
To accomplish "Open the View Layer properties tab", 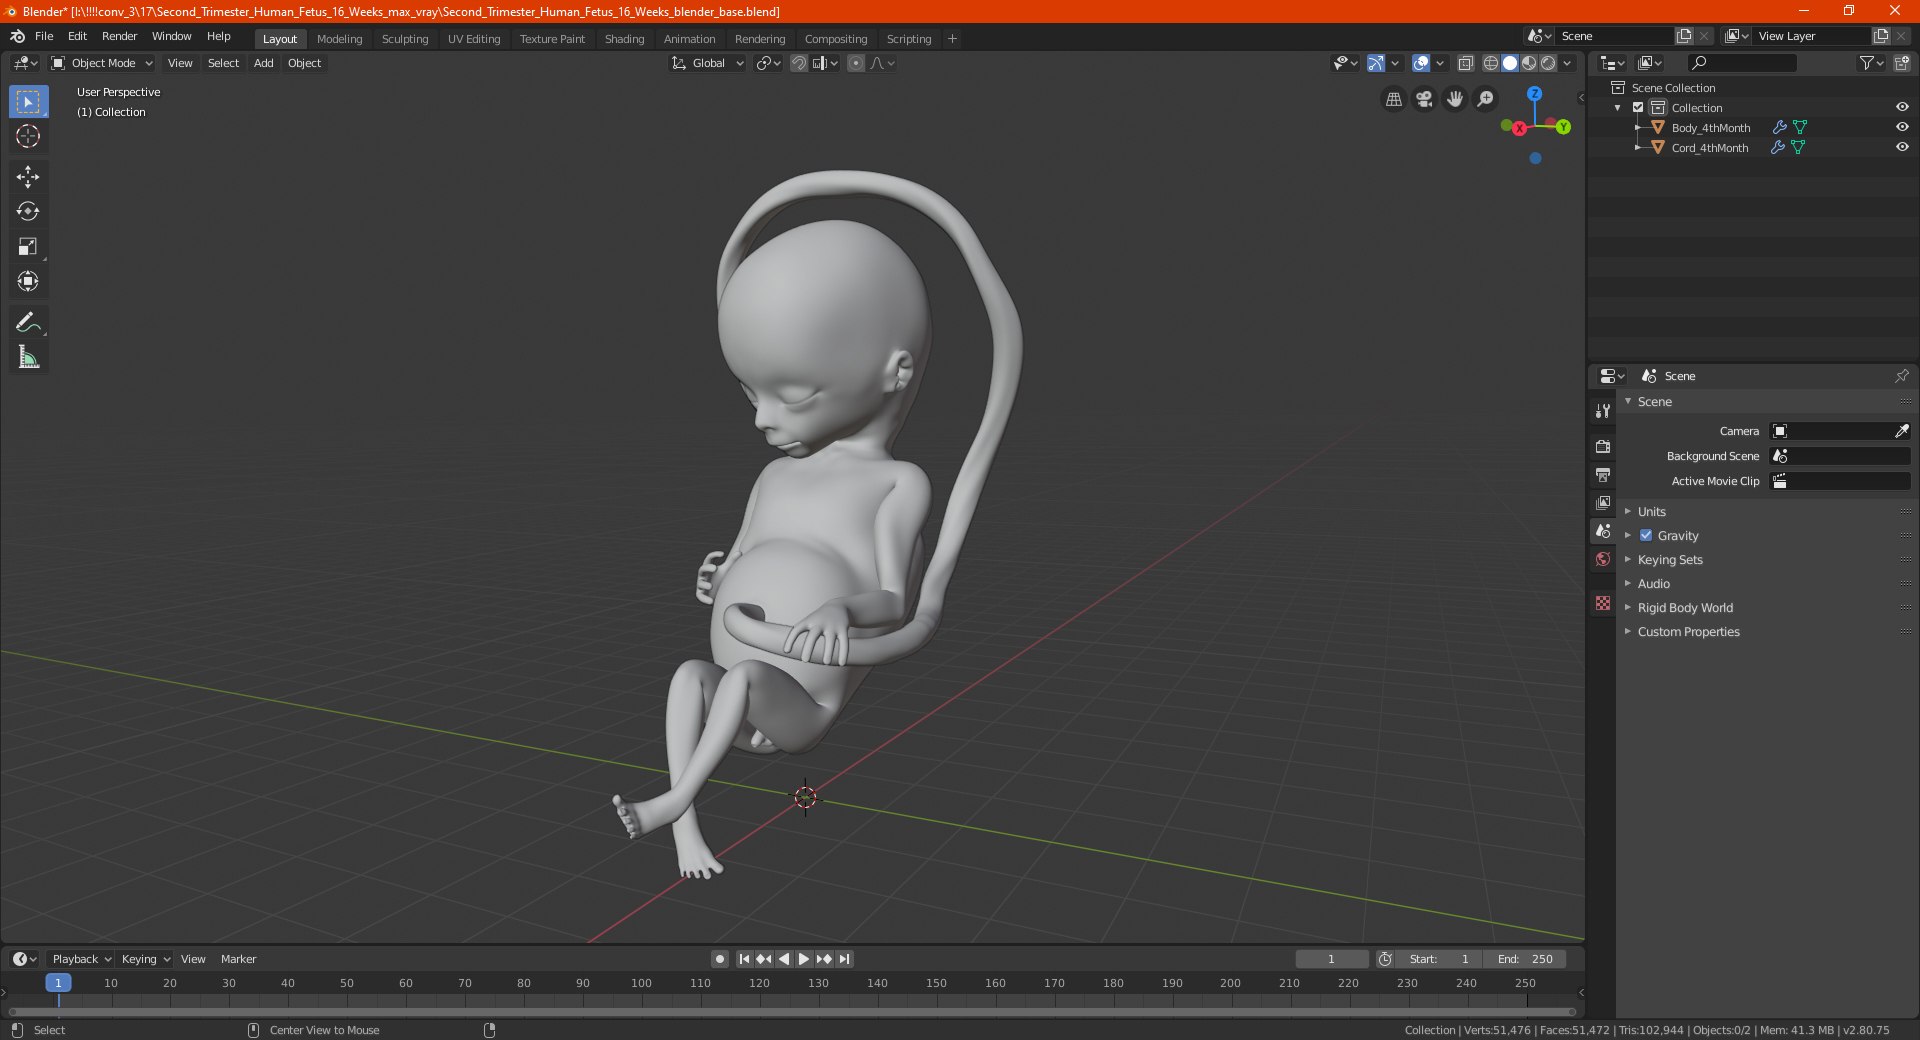I will (1603, 502).
